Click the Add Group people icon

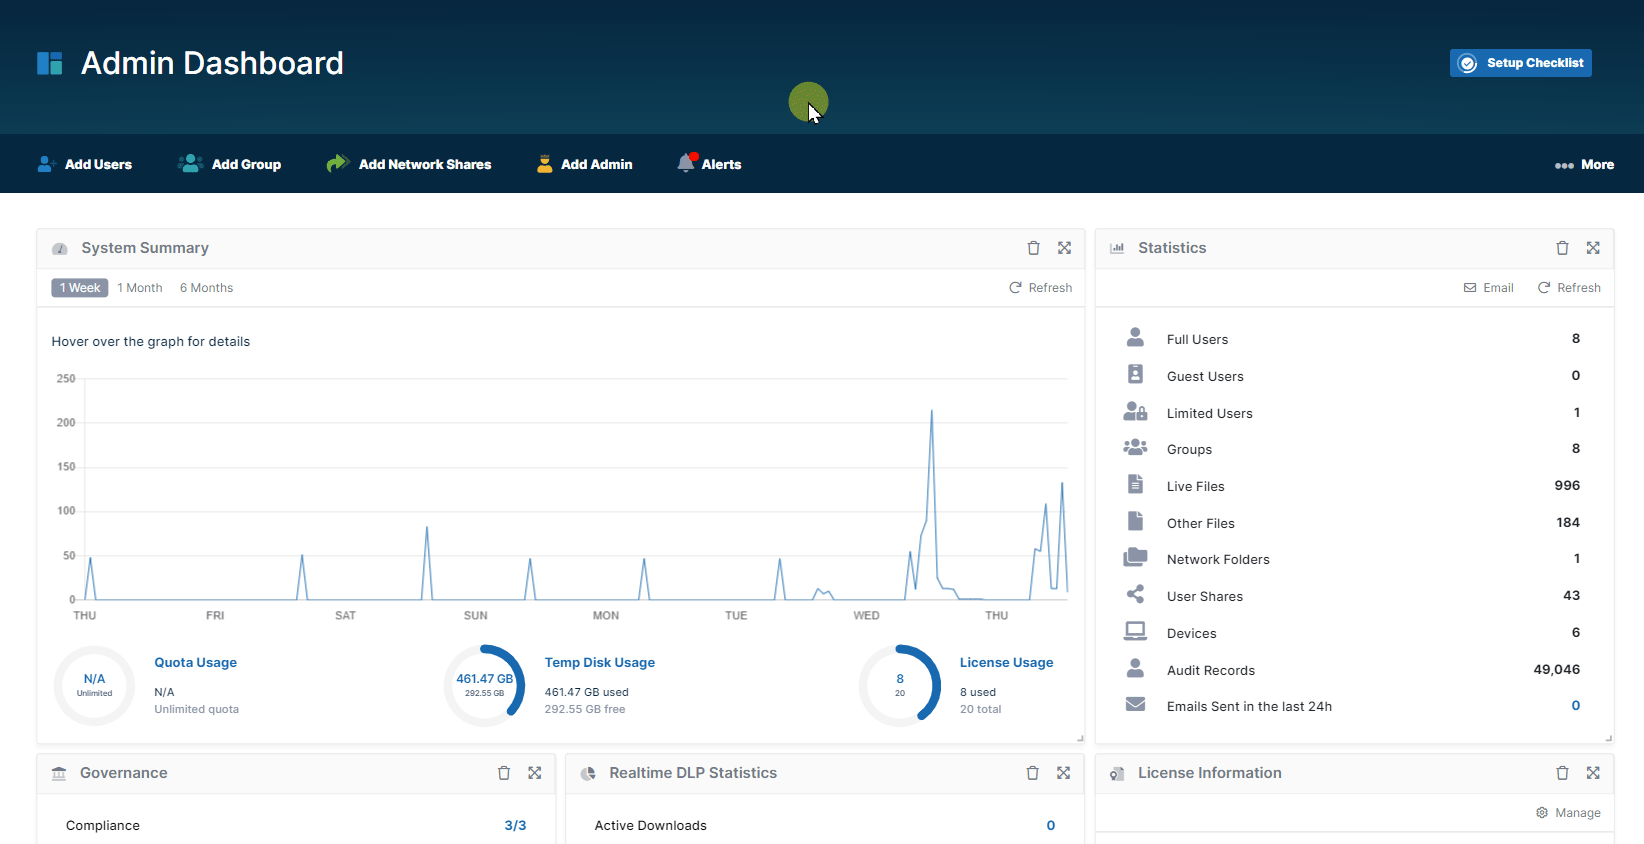pyautogui.click(x=190, y=164)
